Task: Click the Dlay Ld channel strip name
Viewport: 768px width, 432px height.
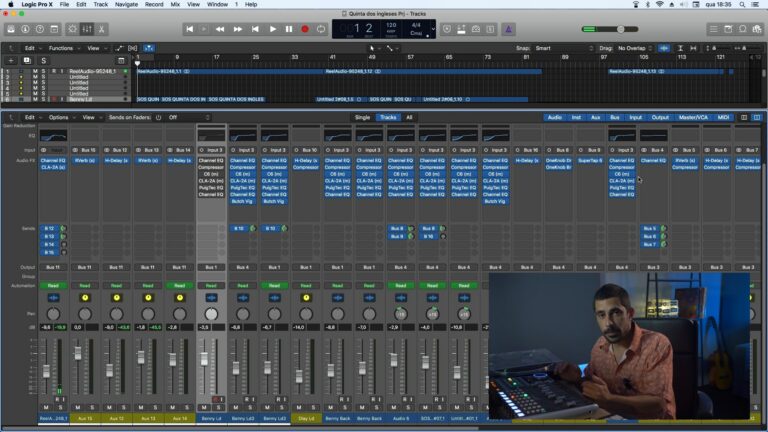Action: (306, 419)
